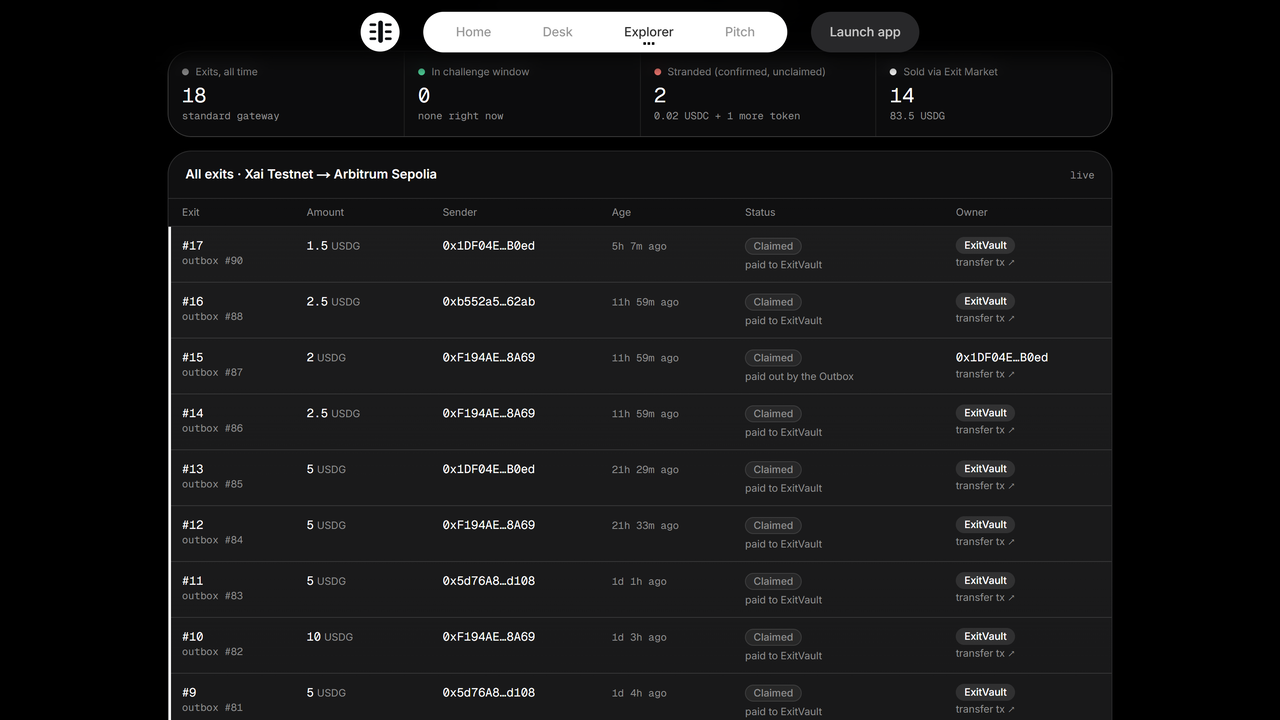Click sender 0x5d76A8…d108 on exit #11
Screen dimensions: 1280x720
(489, 581)
